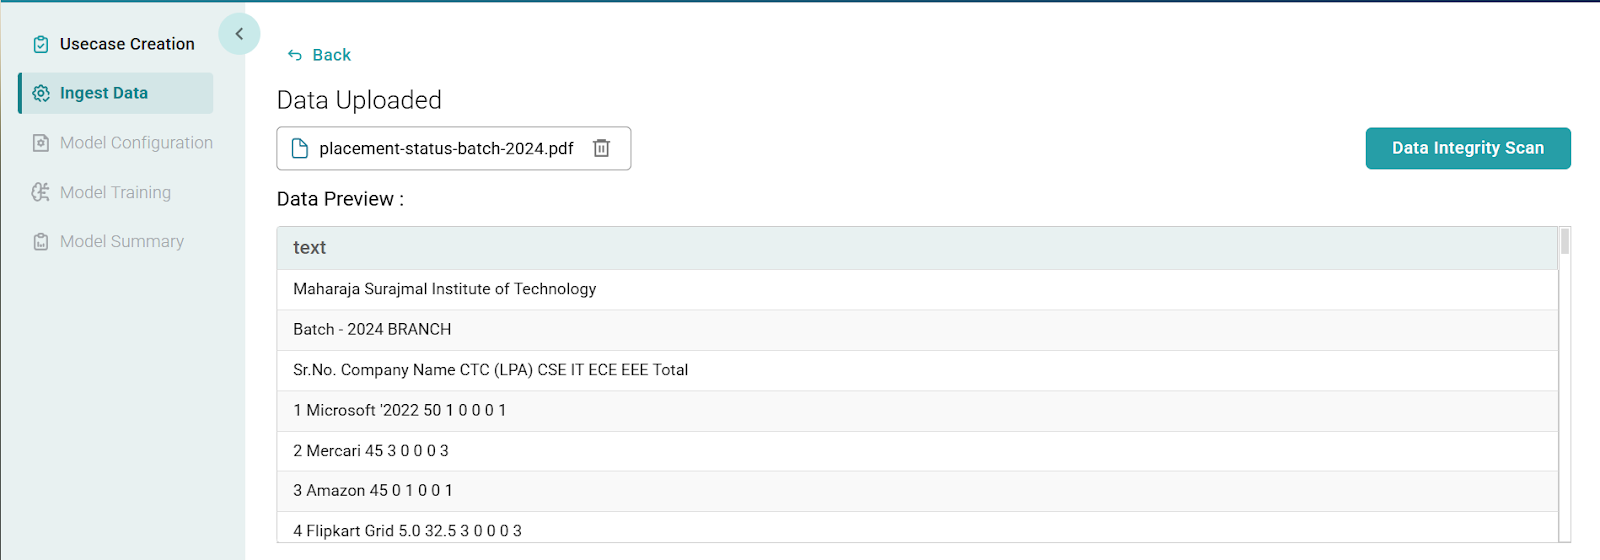The image size is (1600, 560).
Task: Click the Back arrow icon
Action: point(295,55)
